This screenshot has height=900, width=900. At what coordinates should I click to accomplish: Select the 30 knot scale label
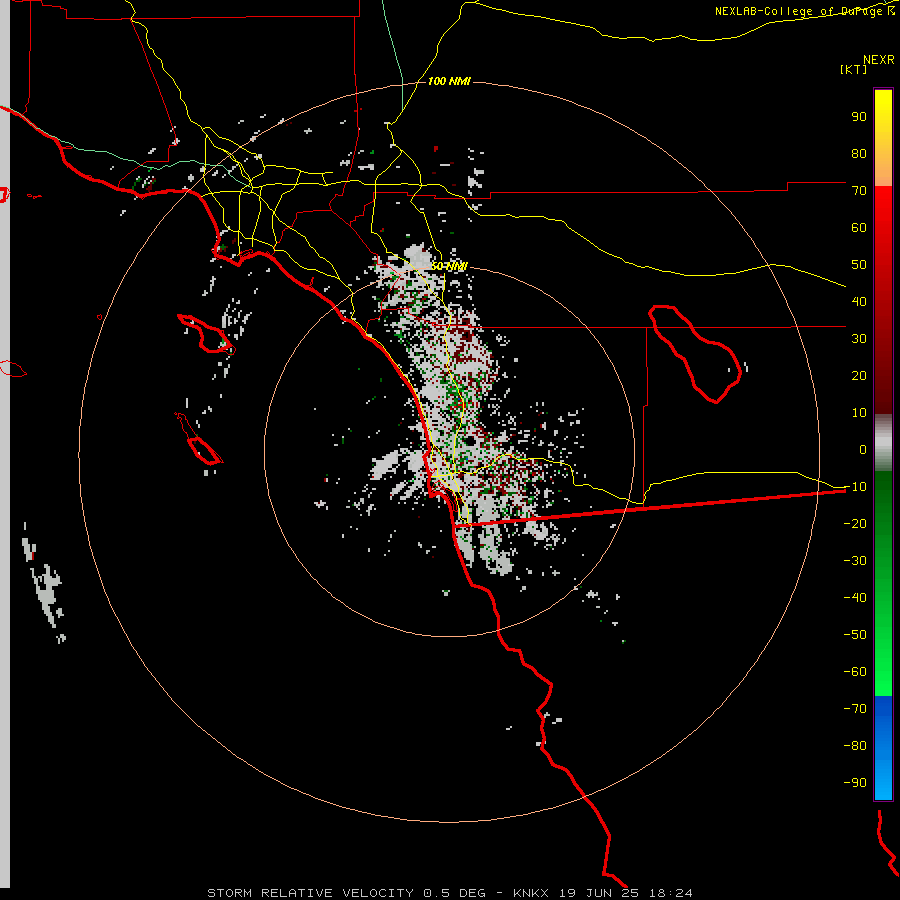(x=859, y=339)
